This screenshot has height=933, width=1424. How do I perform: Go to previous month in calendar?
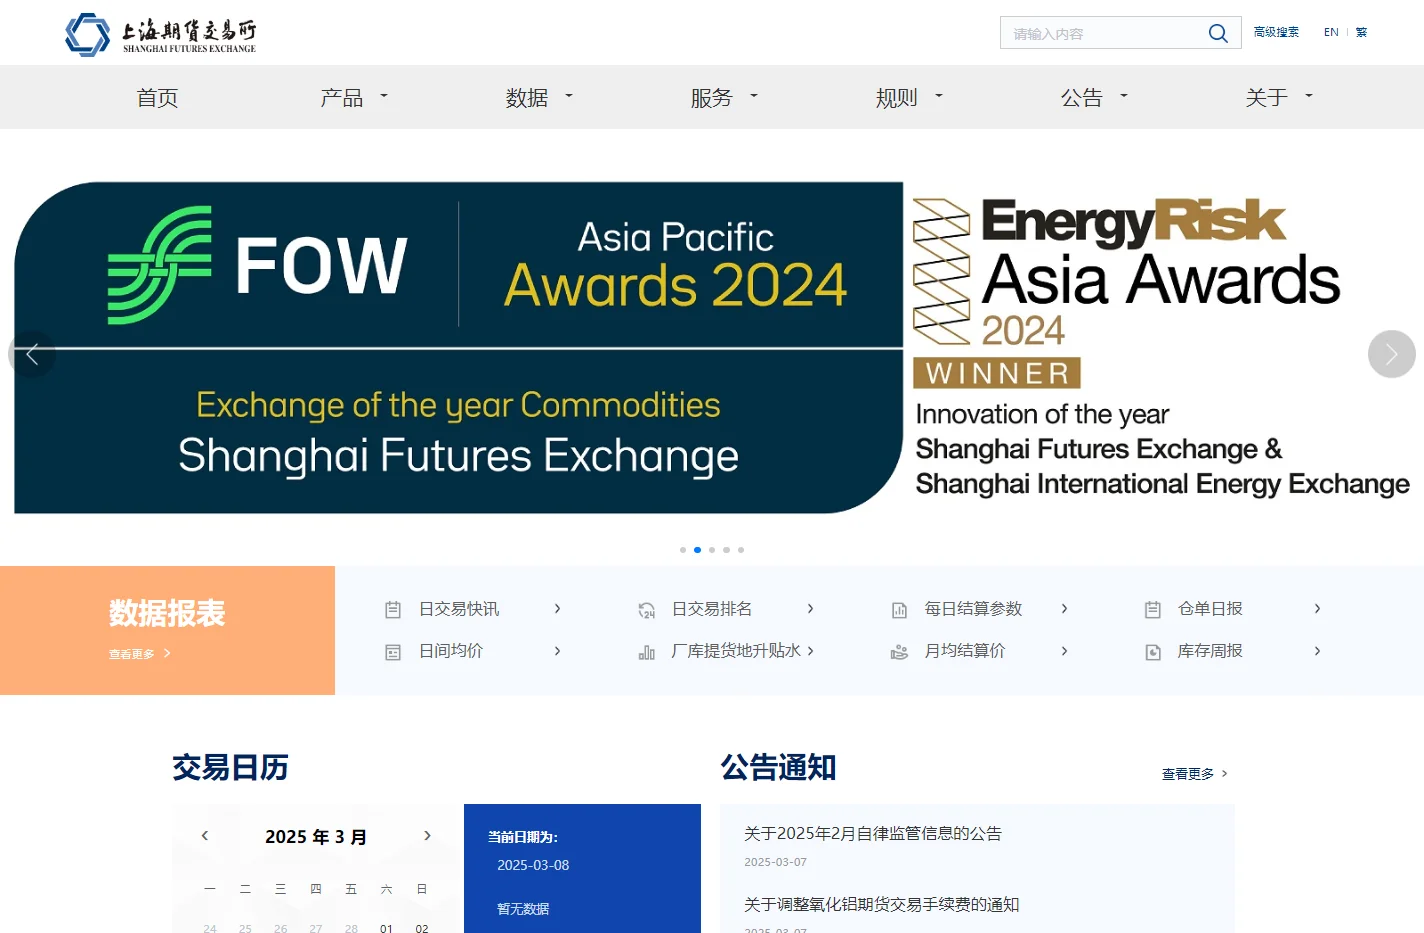pyautogui.click(x=205, y=836)
